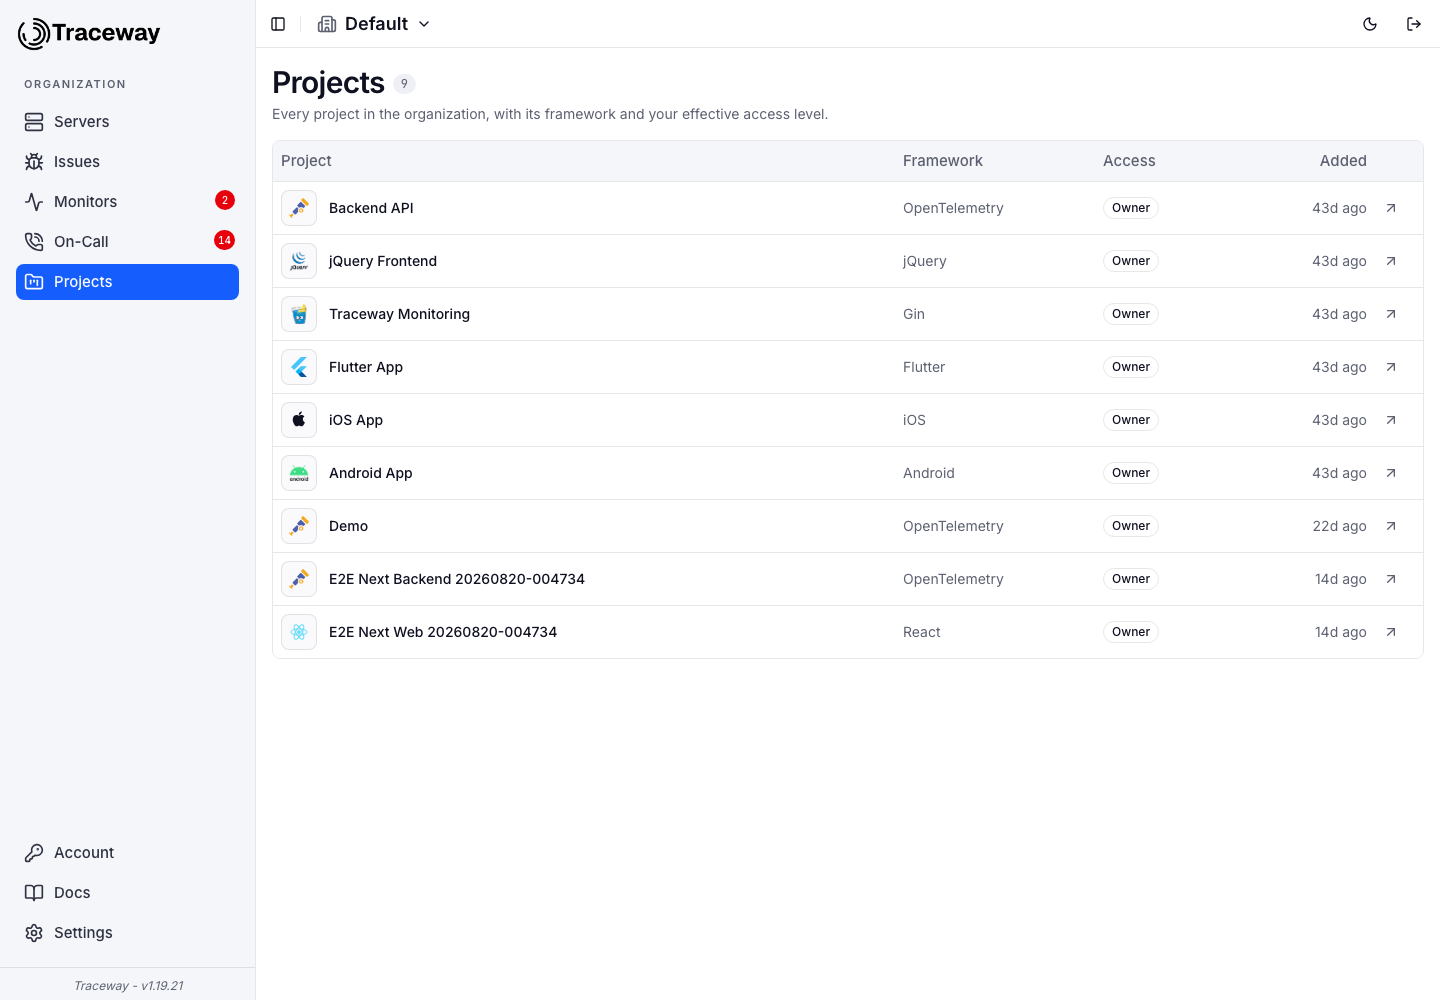Open iOS App via its arrow icon
Viewport: 1440px width, 1000px height.
[x=1391, y=420]
